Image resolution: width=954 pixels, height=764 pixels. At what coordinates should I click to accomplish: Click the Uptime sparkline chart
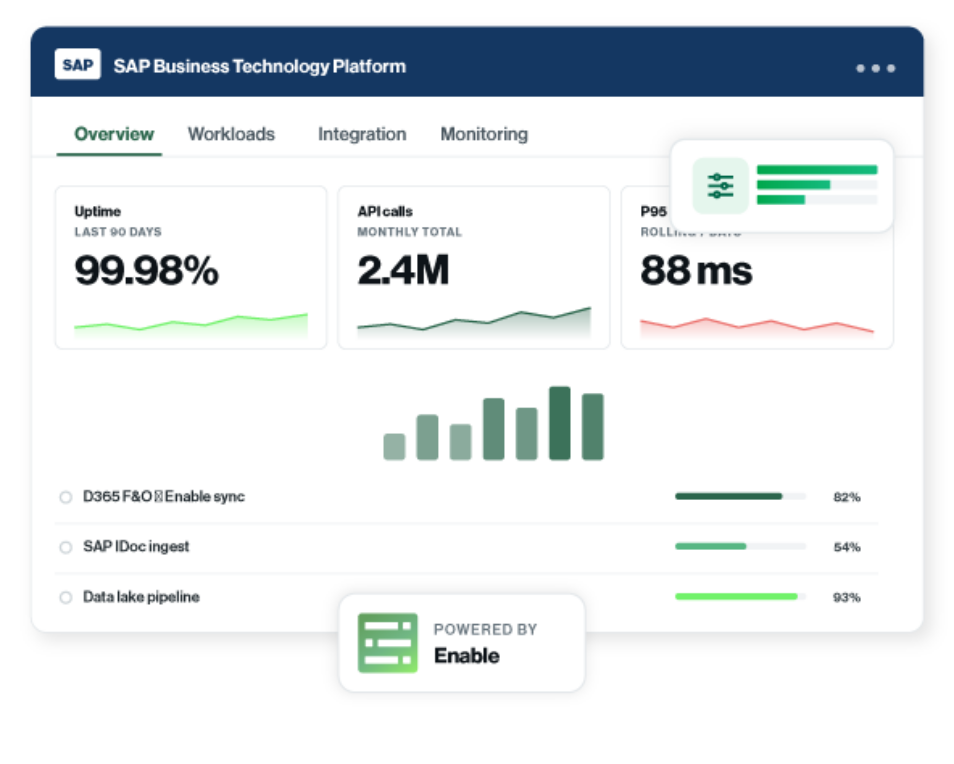click(190, 325)
